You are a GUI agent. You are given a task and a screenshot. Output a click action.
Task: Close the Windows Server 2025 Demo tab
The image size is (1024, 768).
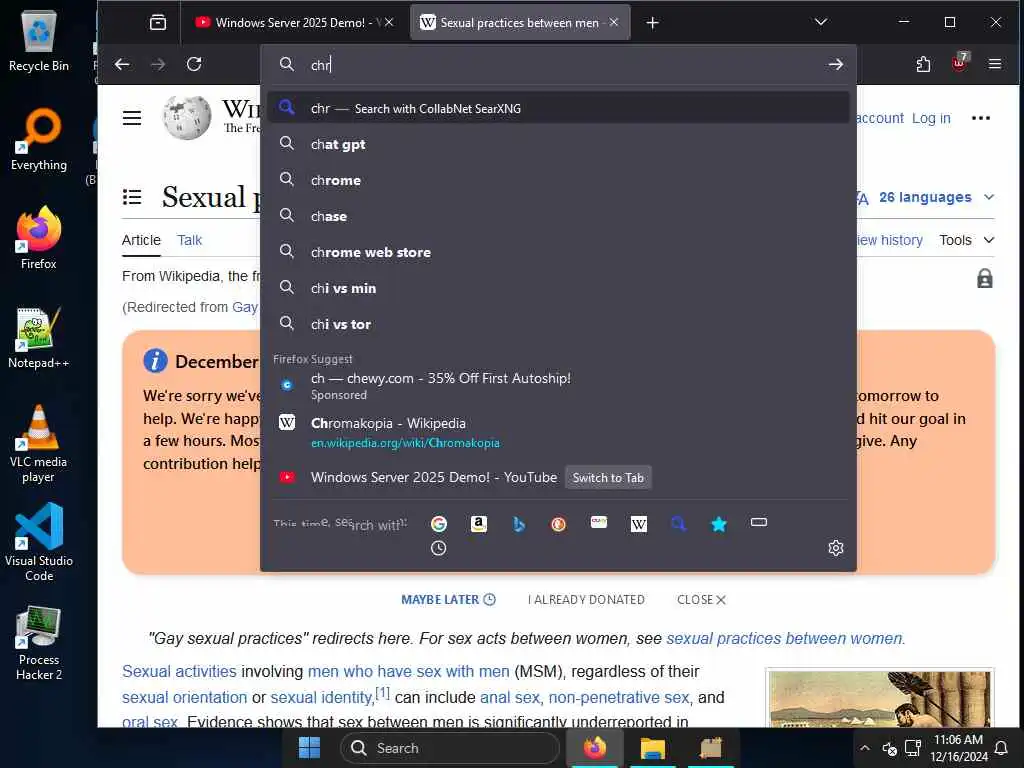389,22
